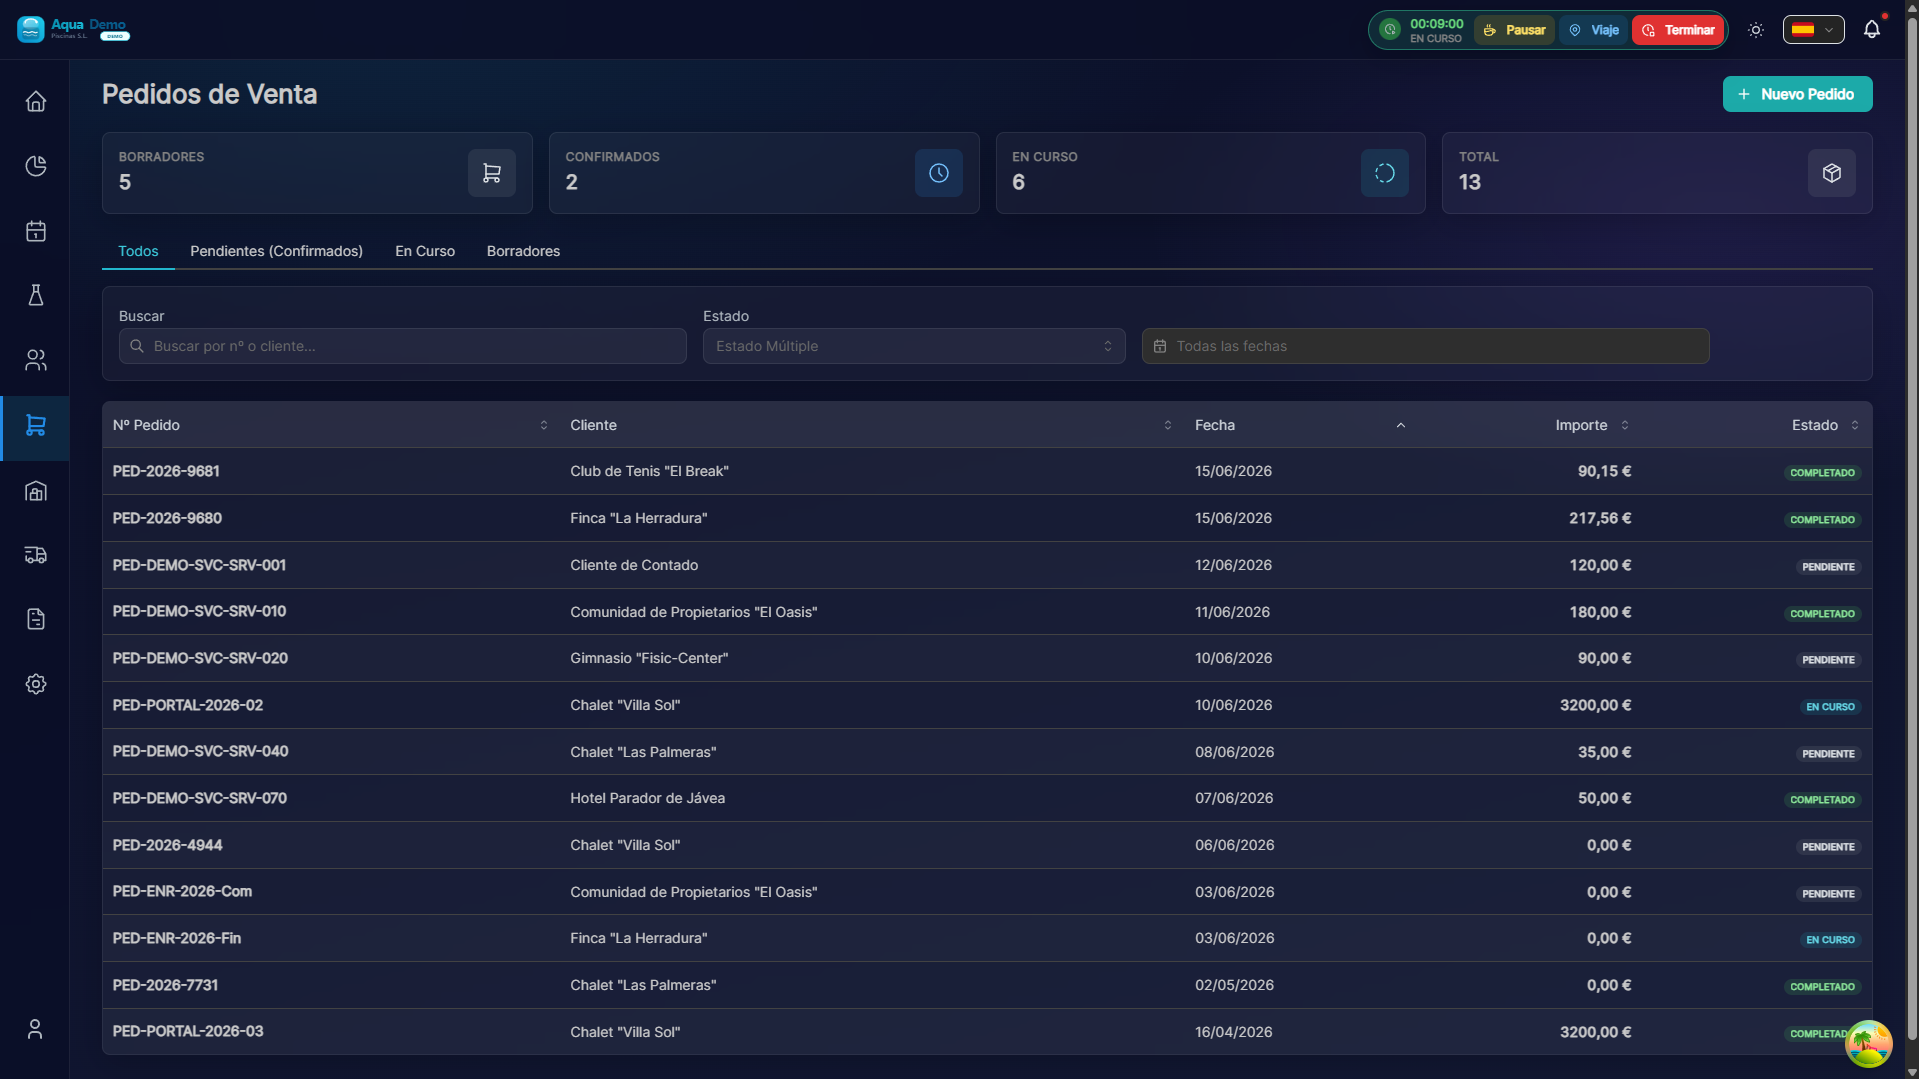Click client Hotel Parador de Jávea

tap(647, 798)
